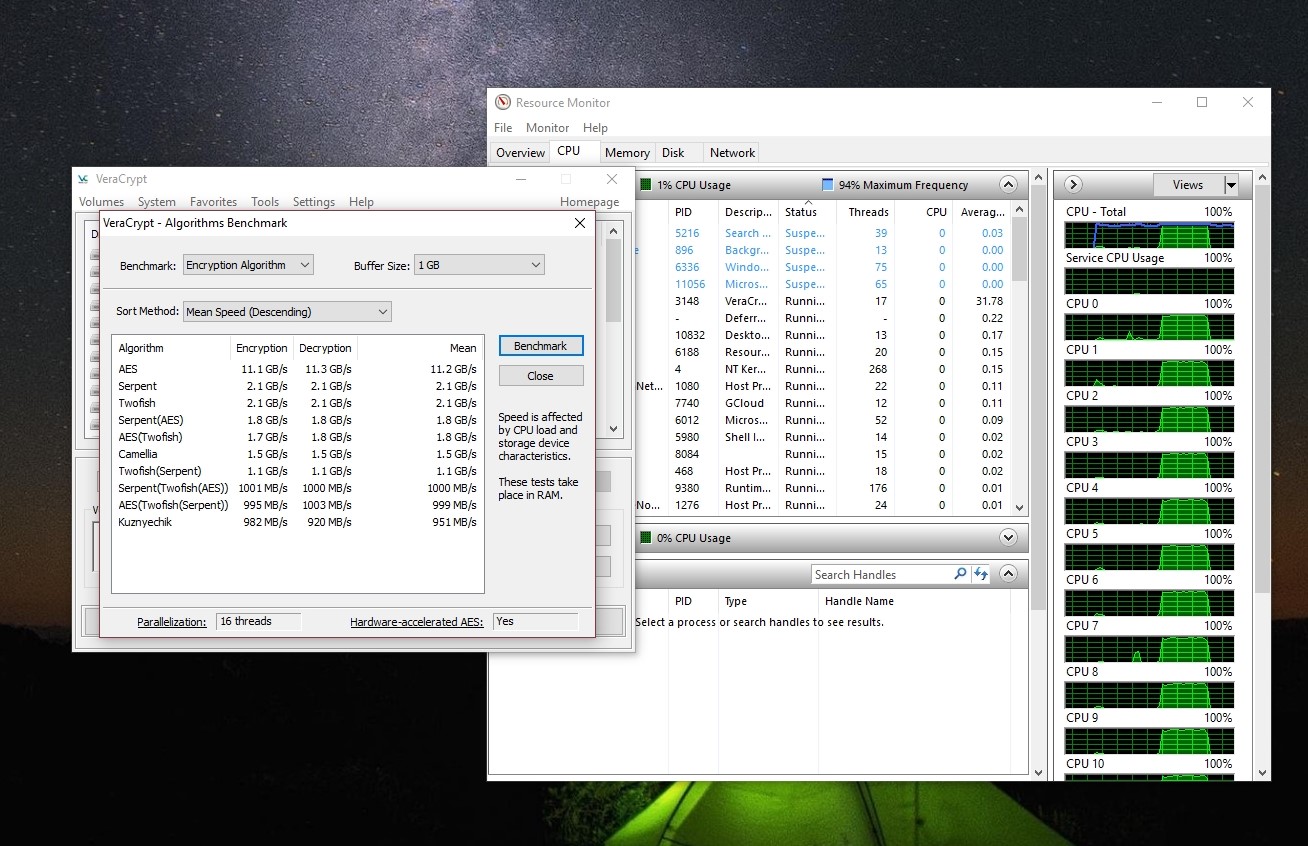Screen dimensions: 1308x846
Task: Open the Help menu in Resource Monitor
Action: coord(595,128)
